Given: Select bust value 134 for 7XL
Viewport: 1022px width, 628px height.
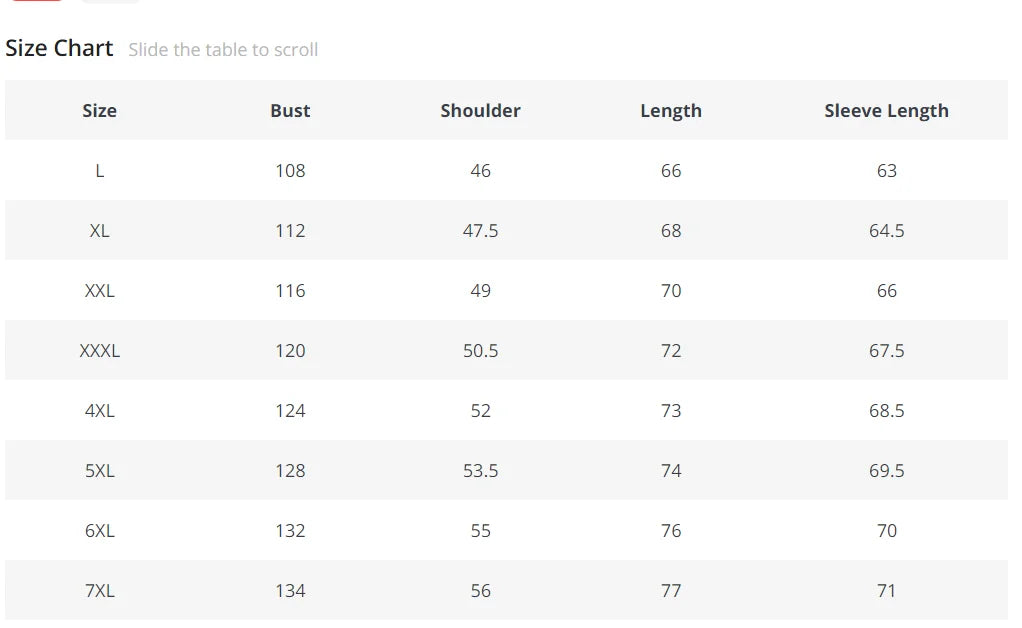Looking at the screenshot, I should coord(290,591).
